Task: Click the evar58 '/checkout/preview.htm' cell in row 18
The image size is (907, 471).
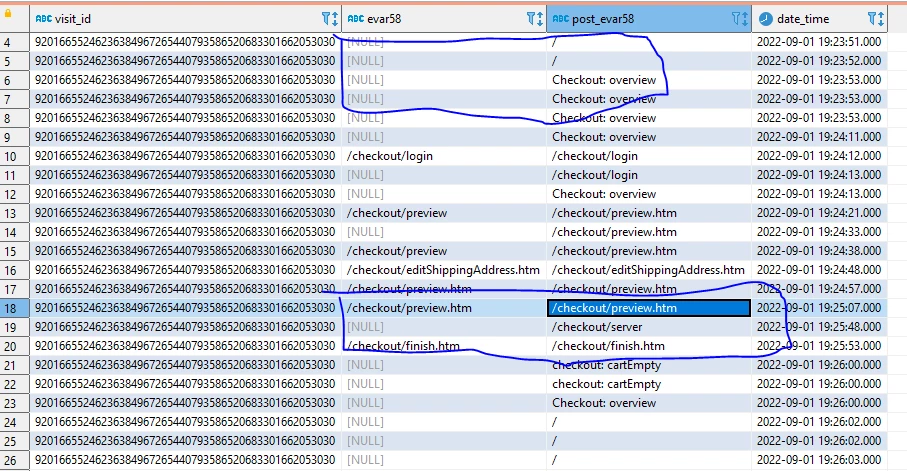Action: click(444, 308)
